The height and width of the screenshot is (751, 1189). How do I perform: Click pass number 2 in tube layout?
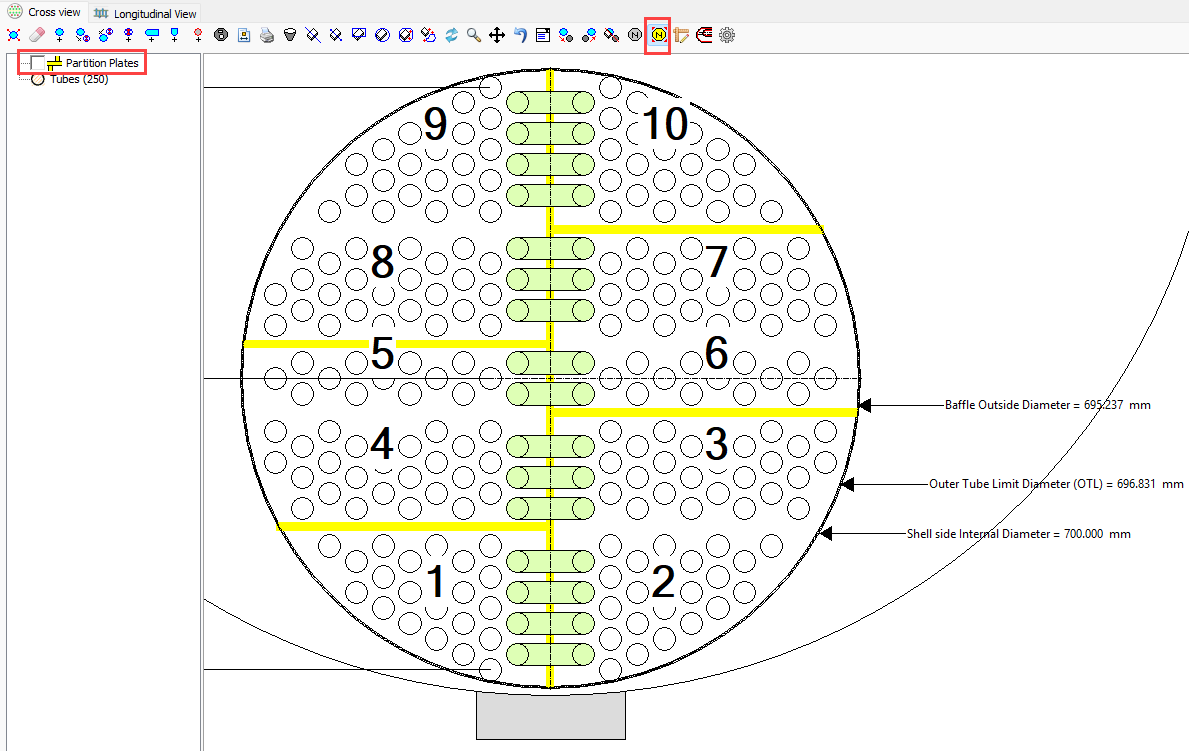pos(664,583)
